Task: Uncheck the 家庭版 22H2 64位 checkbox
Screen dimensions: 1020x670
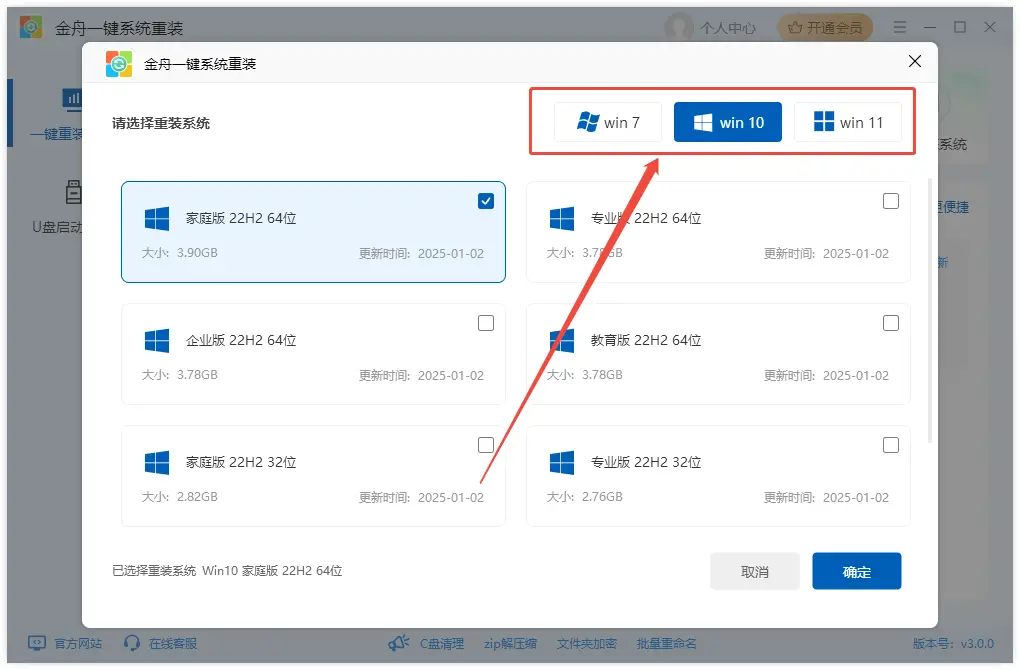Action: pos(486,200)
